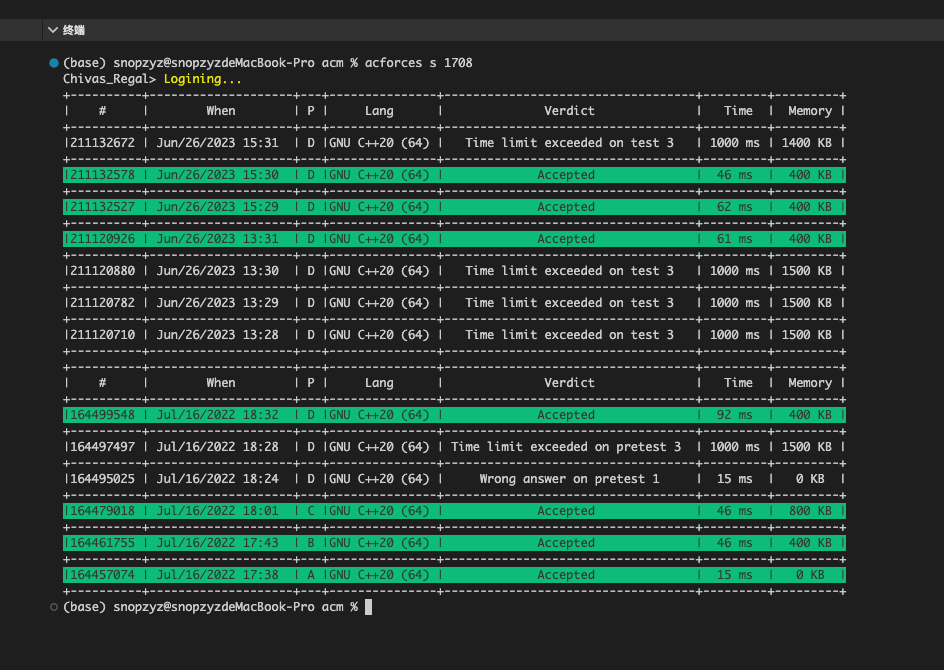944x670 pixels.
Task: Click date 'Jun/26/2023 13:30'
Action: (x=217, y=271)
